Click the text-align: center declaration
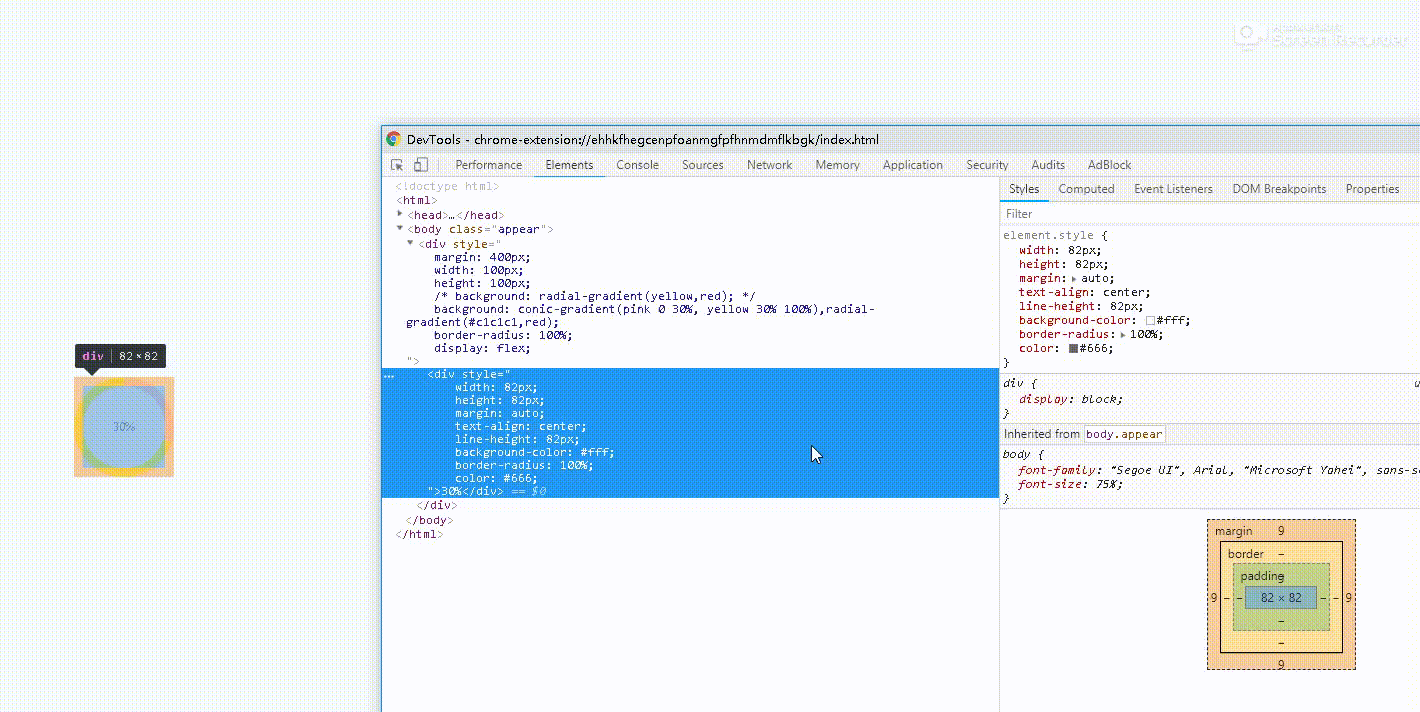 pyautogui.click(x=1084, y=293)
